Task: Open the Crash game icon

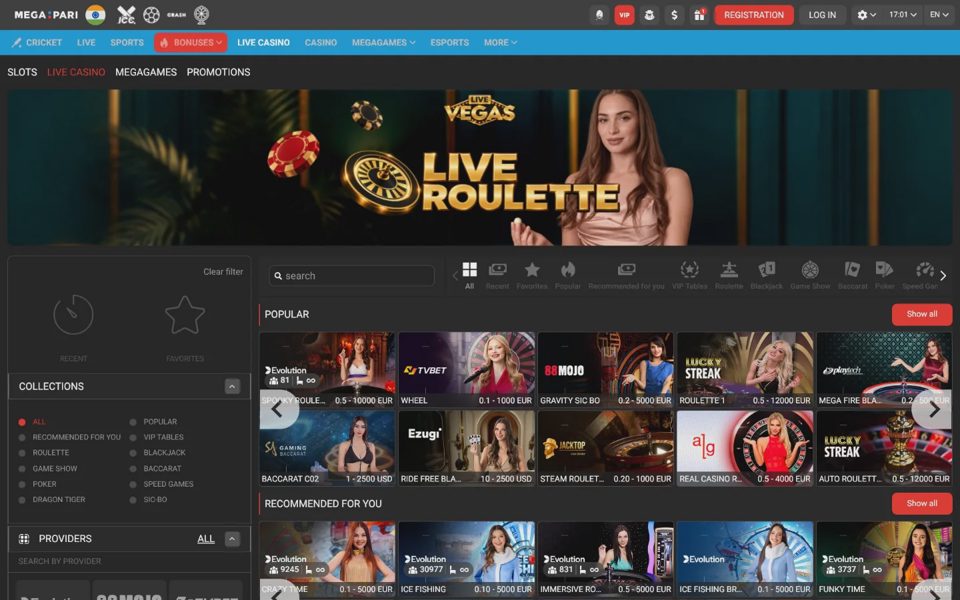Action: click(176, 15)
